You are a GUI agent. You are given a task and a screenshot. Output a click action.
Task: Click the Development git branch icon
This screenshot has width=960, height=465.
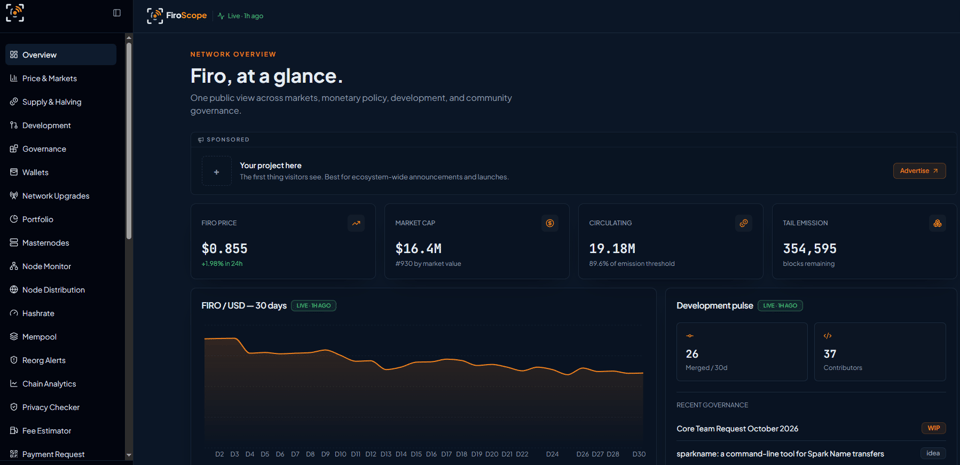pyautogui.click(x=13, y=125)
